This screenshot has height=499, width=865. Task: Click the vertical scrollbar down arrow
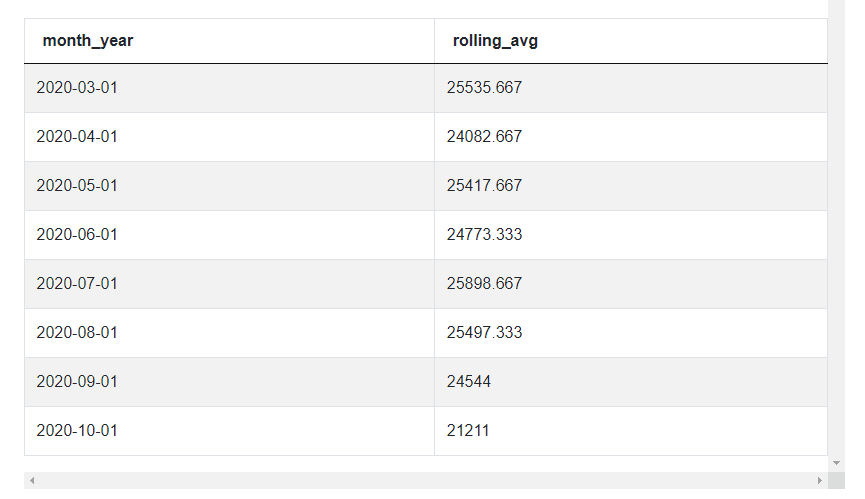coord(836,463)
